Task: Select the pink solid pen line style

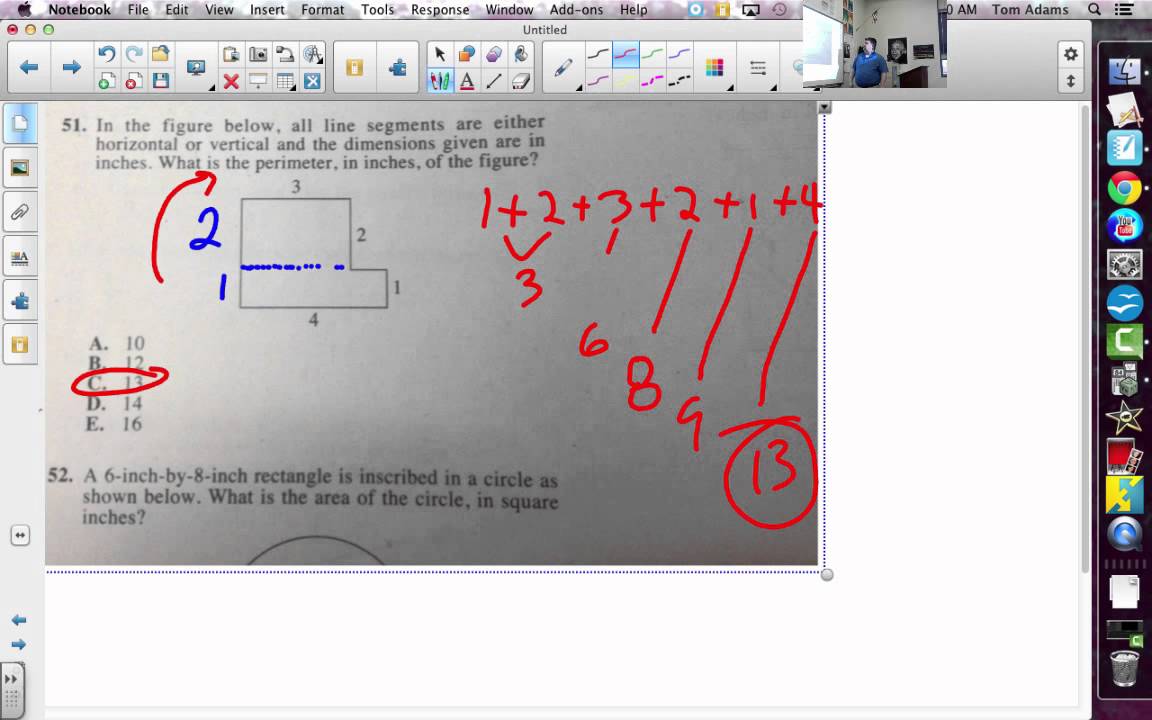Action: point(599,81)
